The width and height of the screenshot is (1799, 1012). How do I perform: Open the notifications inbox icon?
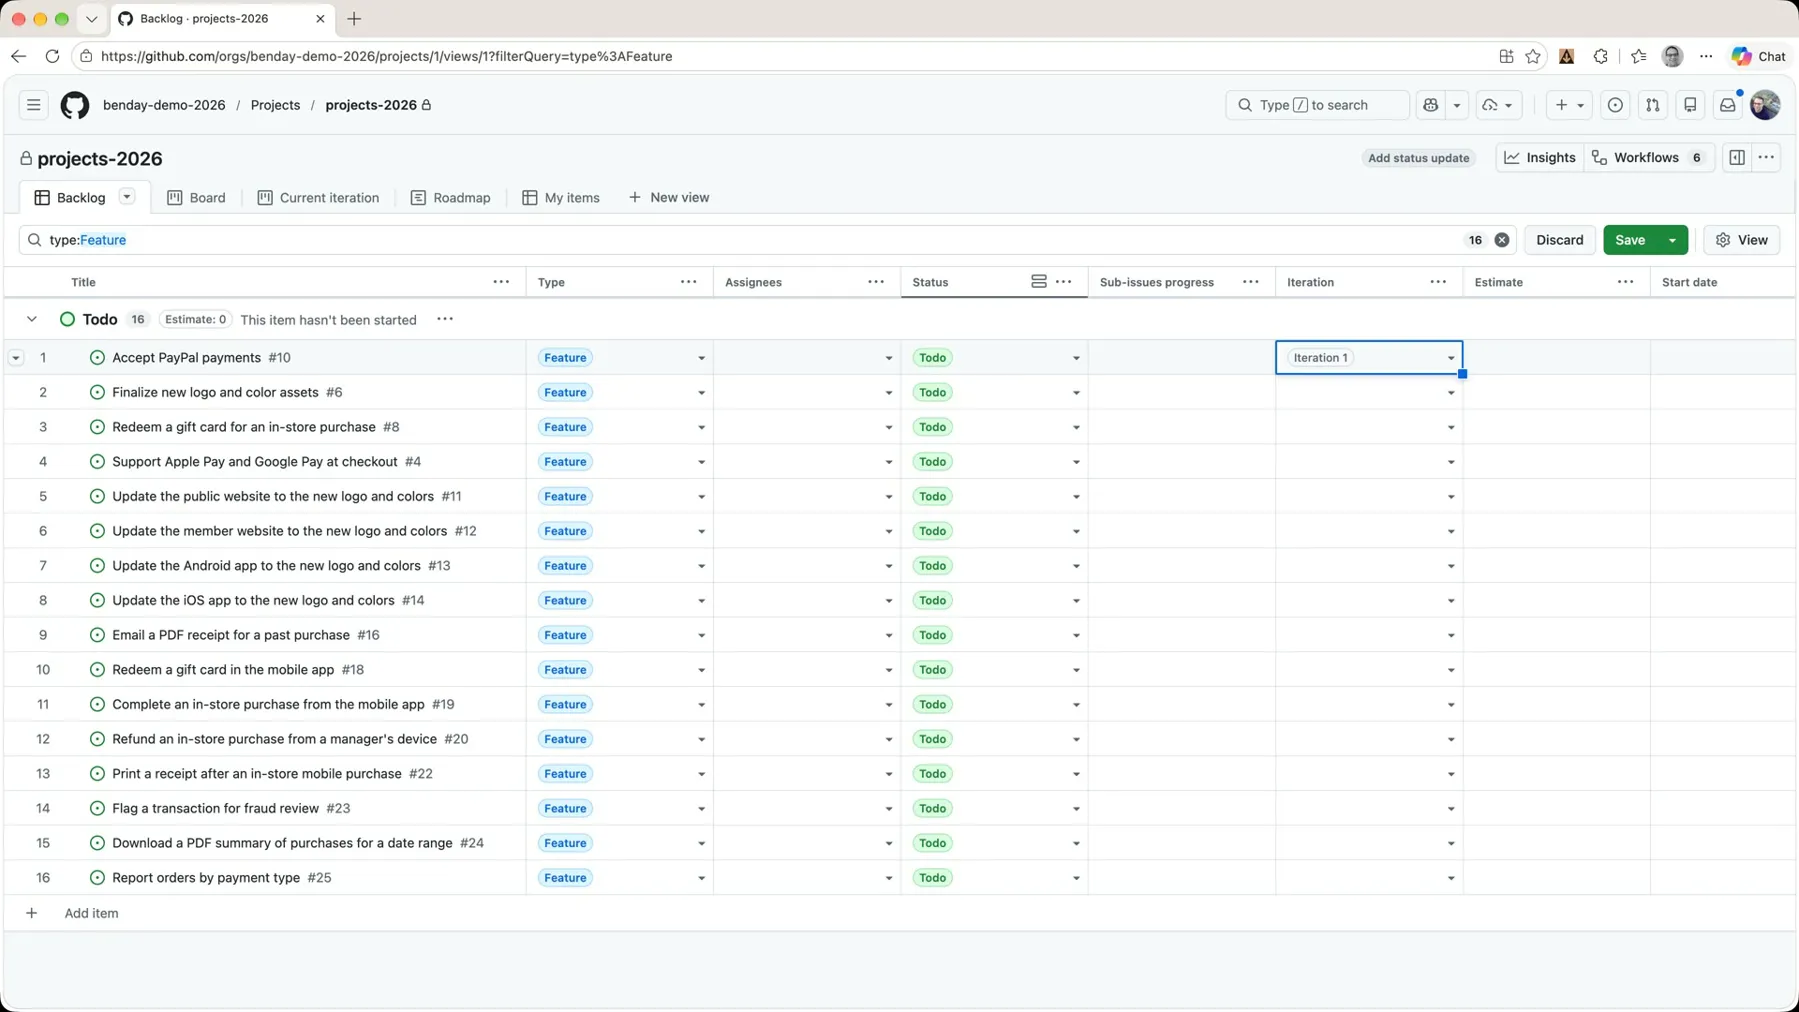[x=1727, y=105]
